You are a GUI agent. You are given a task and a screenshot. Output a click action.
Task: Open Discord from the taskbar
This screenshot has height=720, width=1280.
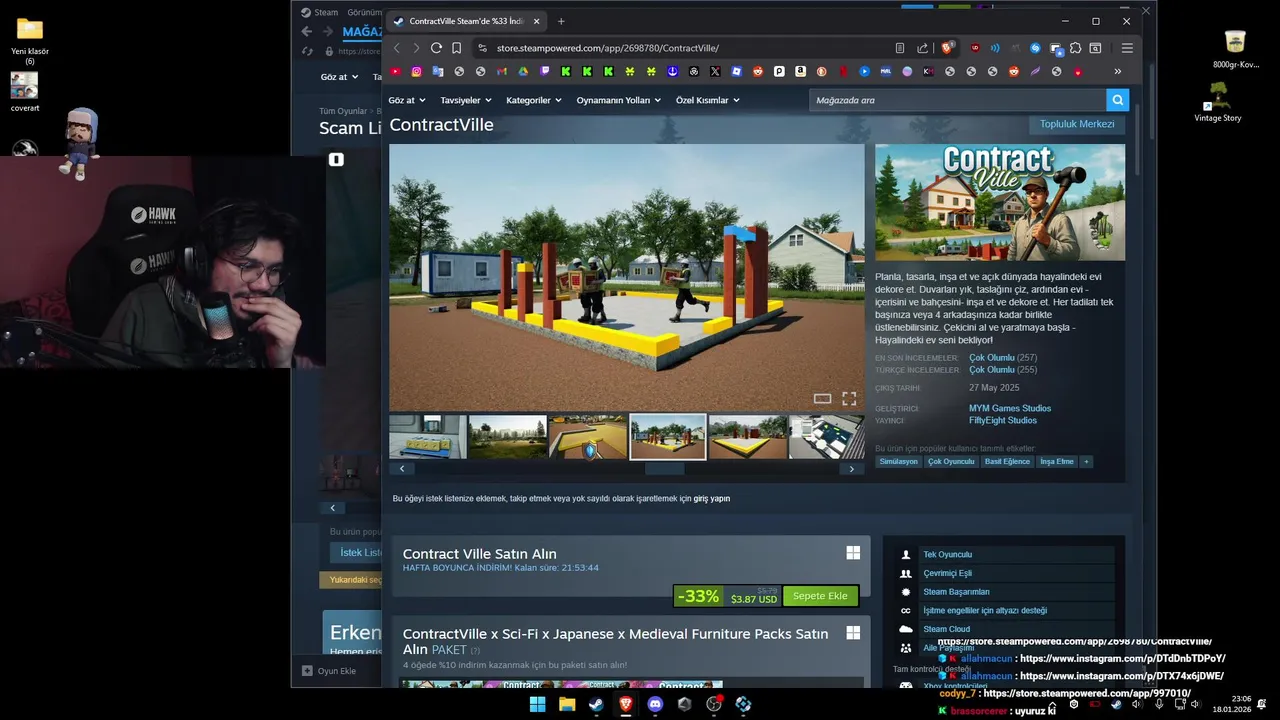point(655,704)
